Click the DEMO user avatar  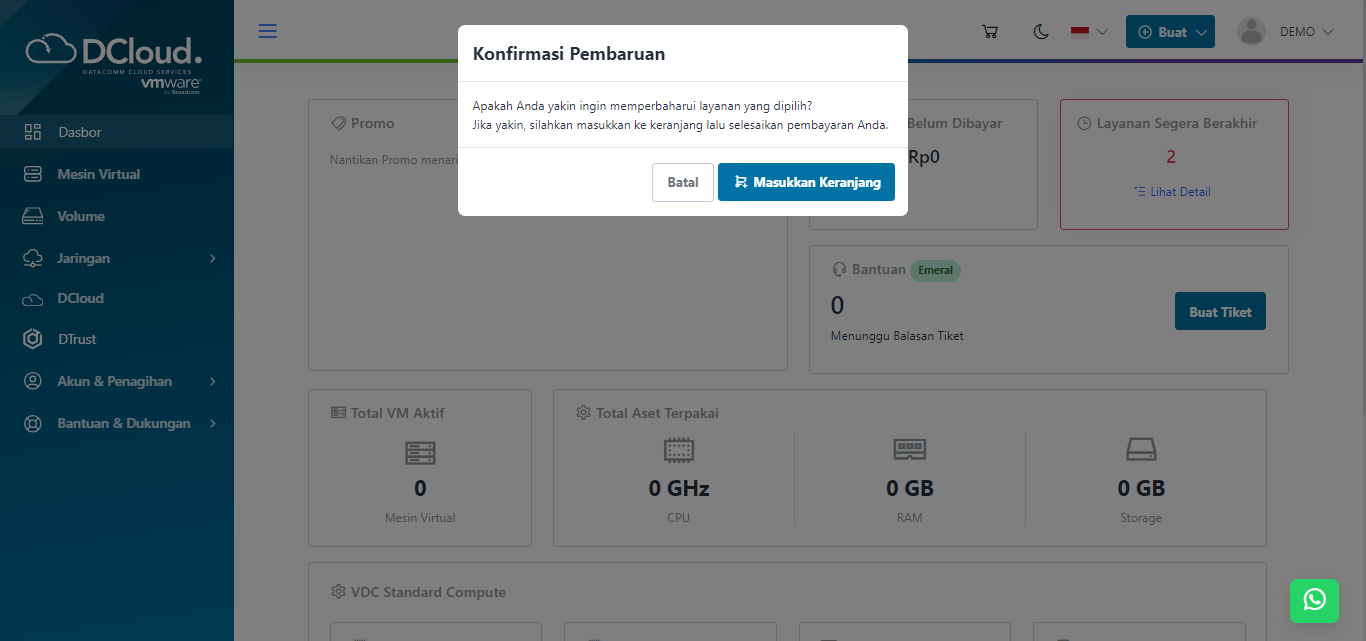1251,32
